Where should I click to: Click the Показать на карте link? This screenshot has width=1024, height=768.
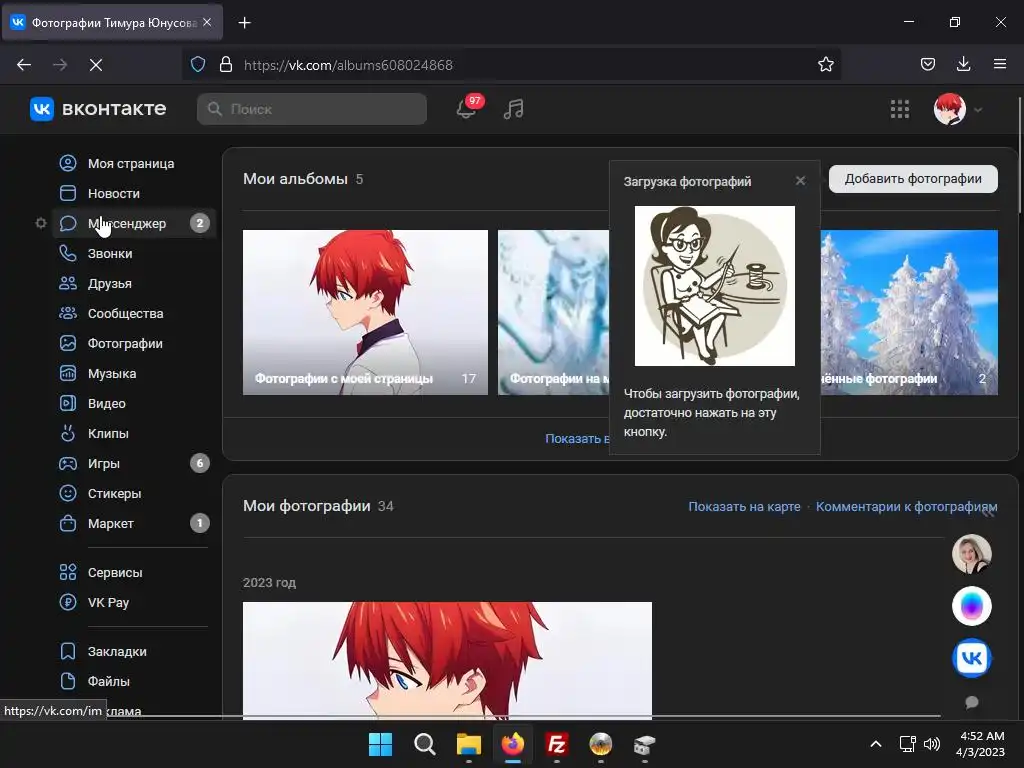click(744, 506)
